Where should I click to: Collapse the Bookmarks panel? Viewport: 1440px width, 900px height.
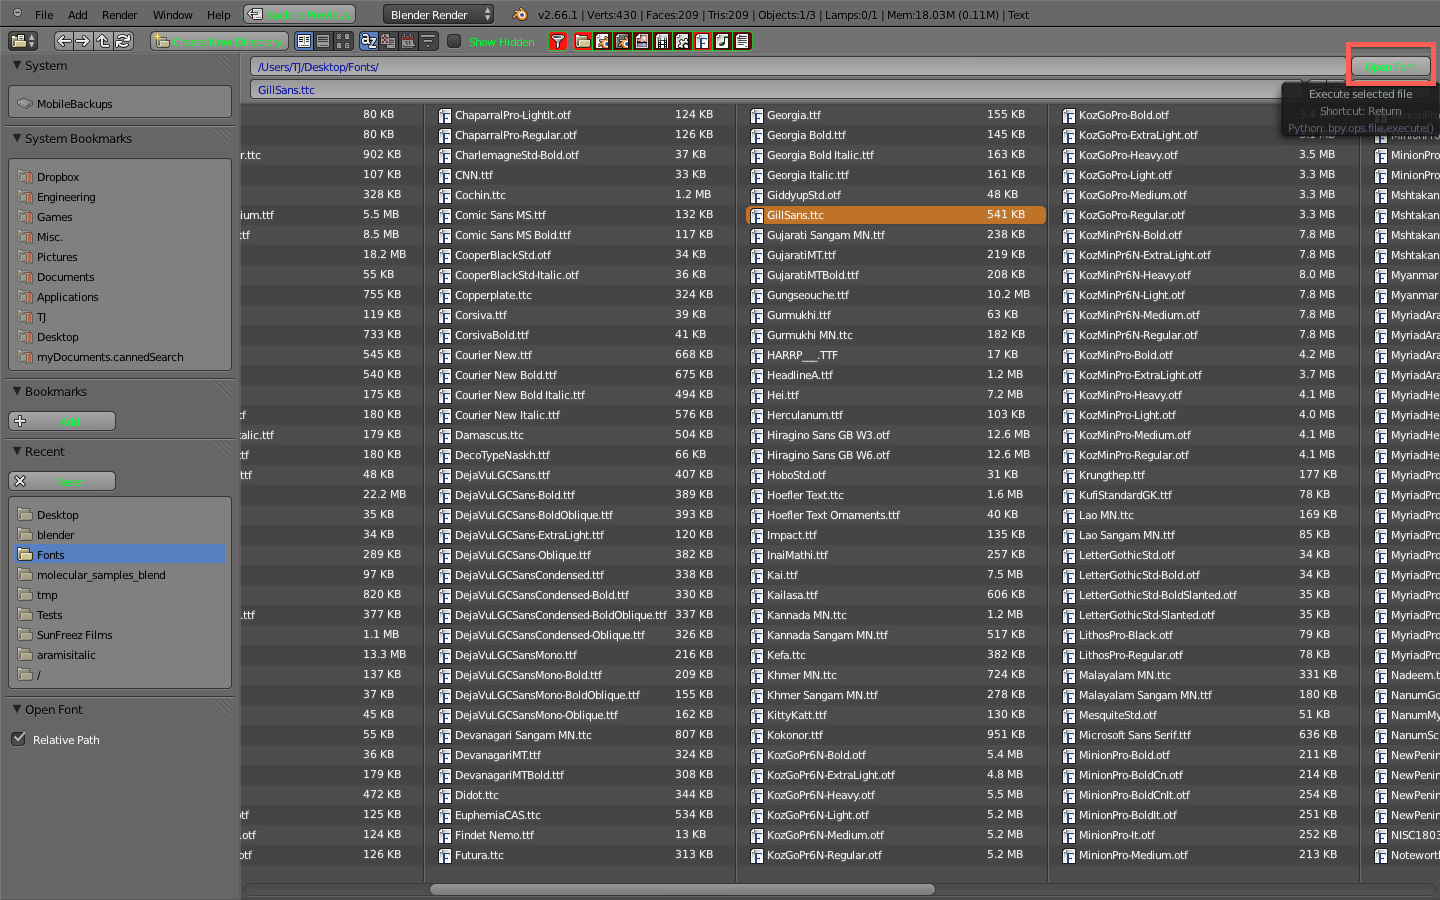17,391
